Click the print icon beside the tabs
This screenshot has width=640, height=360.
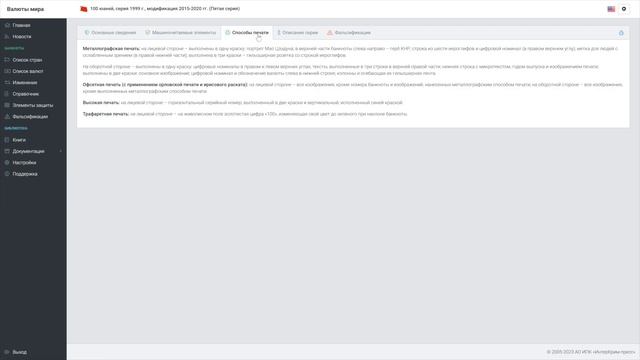621,33
